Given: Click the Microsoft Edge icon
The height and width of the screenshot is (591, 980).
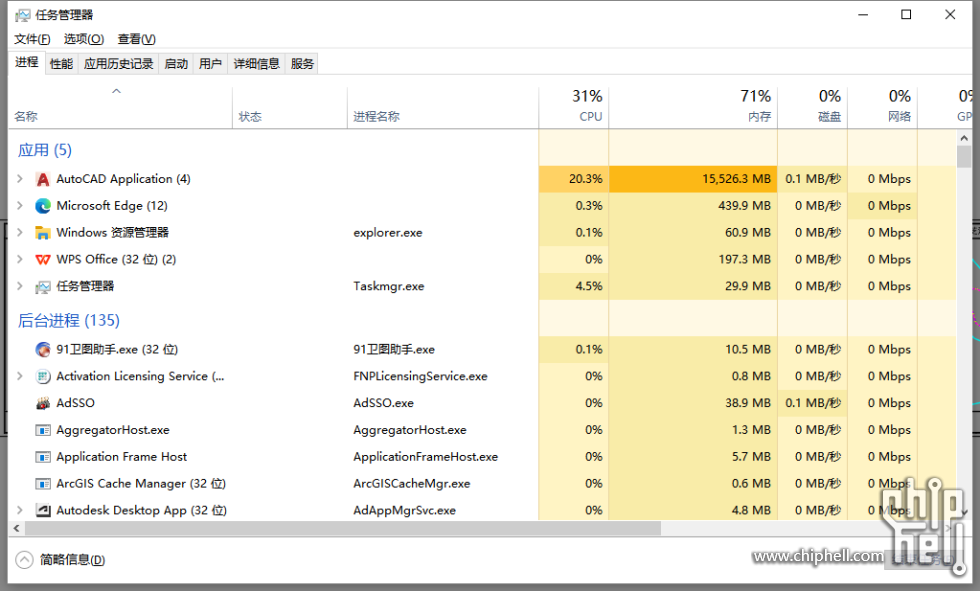Looking at the screenshot, I should 42,206.
